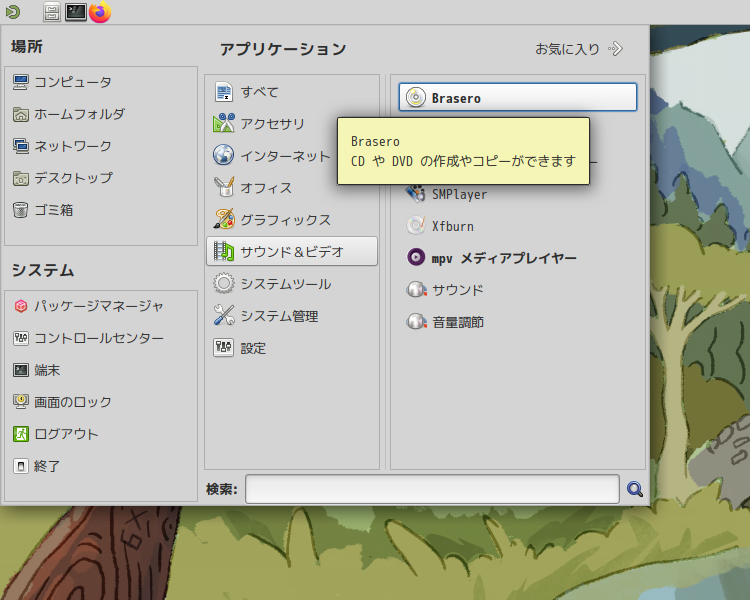
Task: Open 音量調節 entry
Action: [518, 322]
